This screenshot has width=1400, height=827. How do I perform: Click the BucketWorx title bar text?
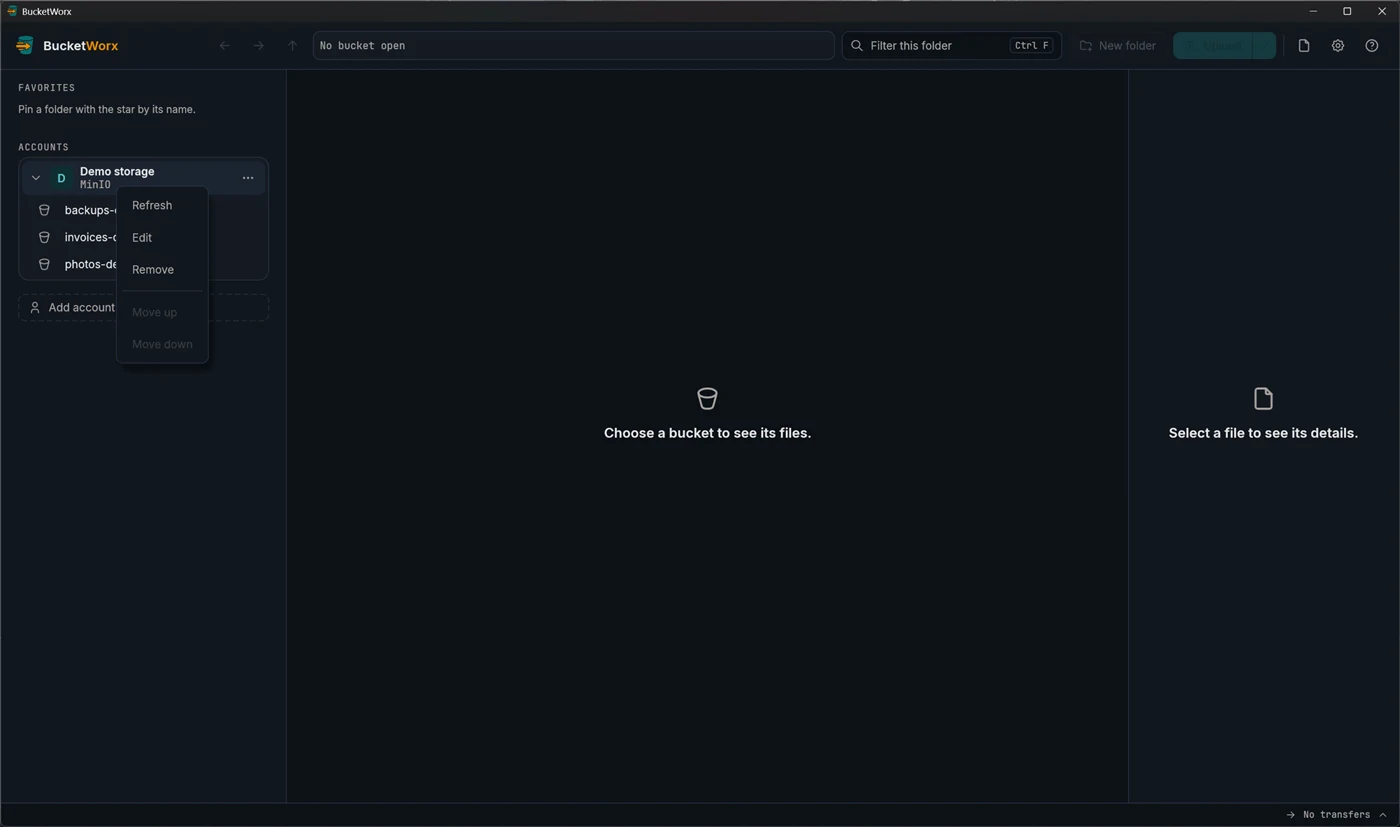(46, 12)
